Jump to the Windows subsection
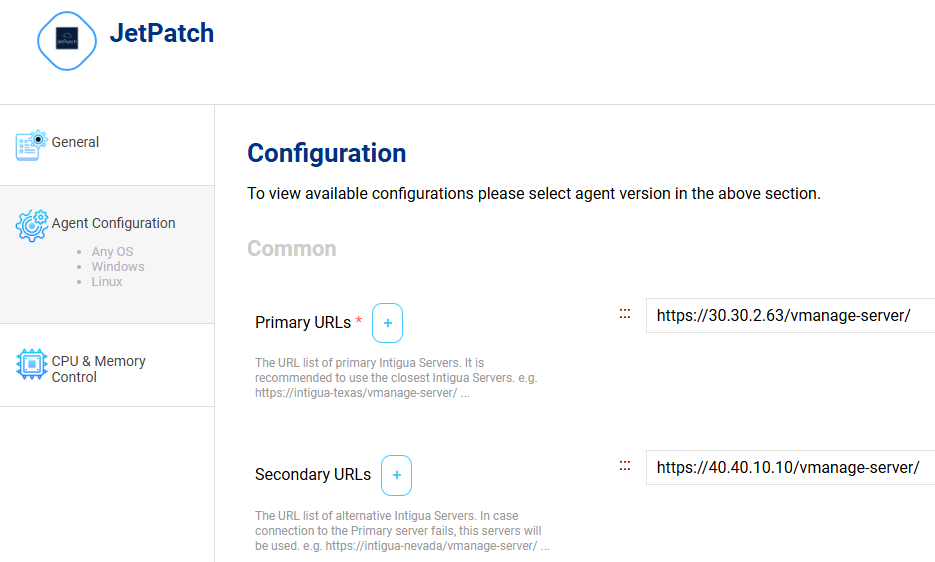The width and height of the screenshot is (935, 562). (118, 267)
